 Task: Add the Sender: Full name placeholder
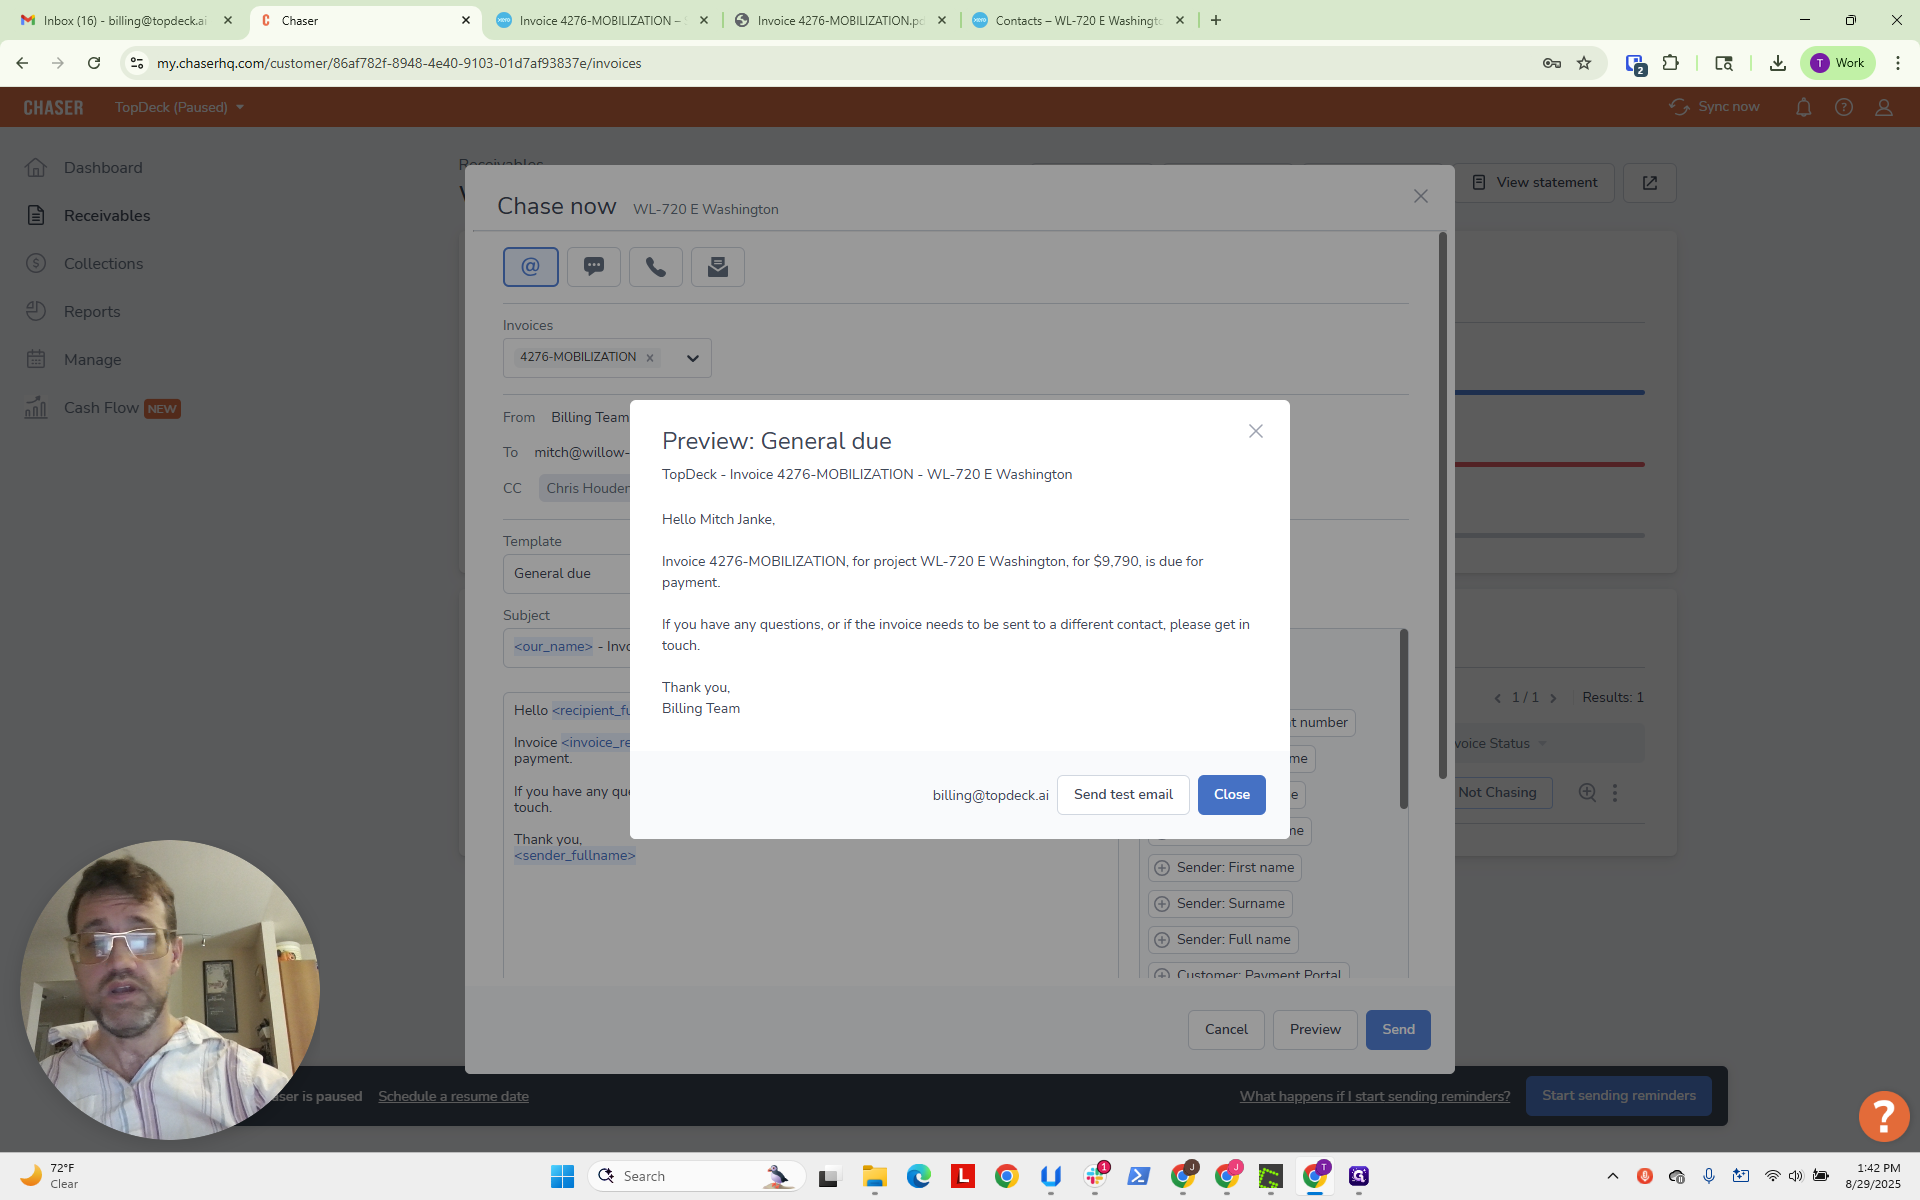pos(1223,940)
